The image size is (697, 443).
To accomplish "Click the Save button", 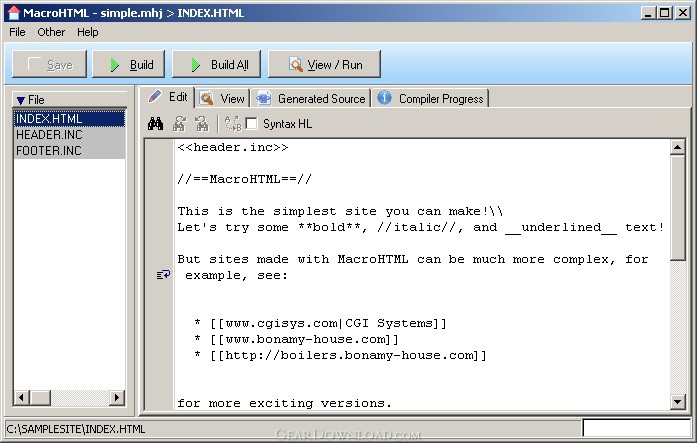I will [x=49, y=64].
